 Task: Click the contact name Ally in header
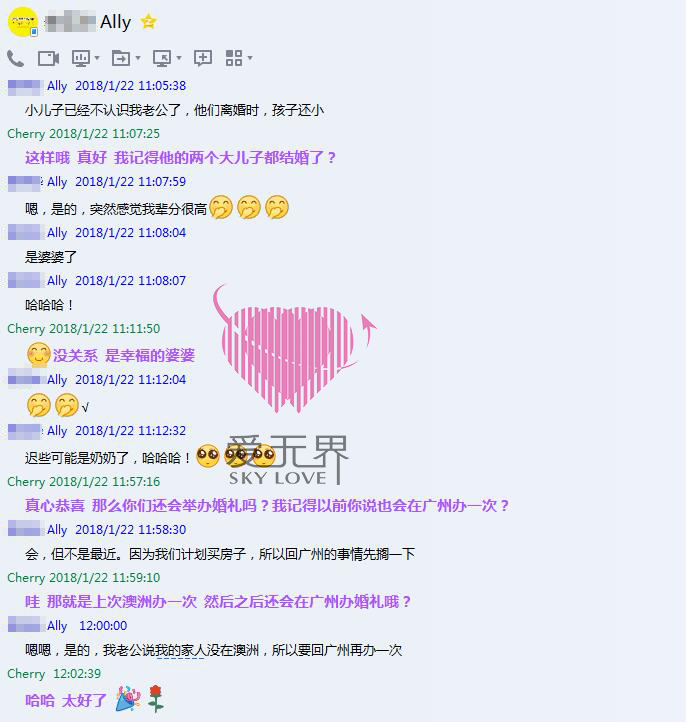click(x=116, y=22)
